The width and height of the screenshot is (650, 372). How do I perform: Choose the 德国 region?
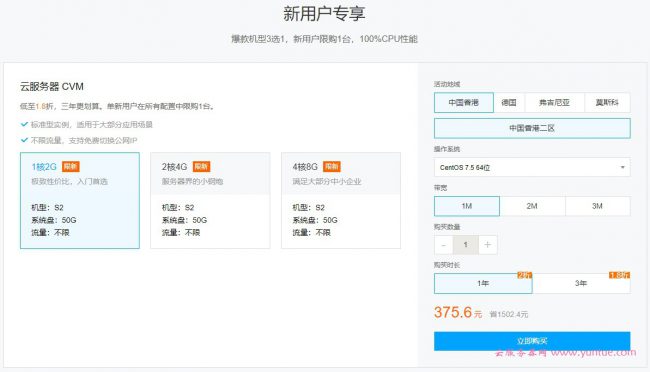509,102
